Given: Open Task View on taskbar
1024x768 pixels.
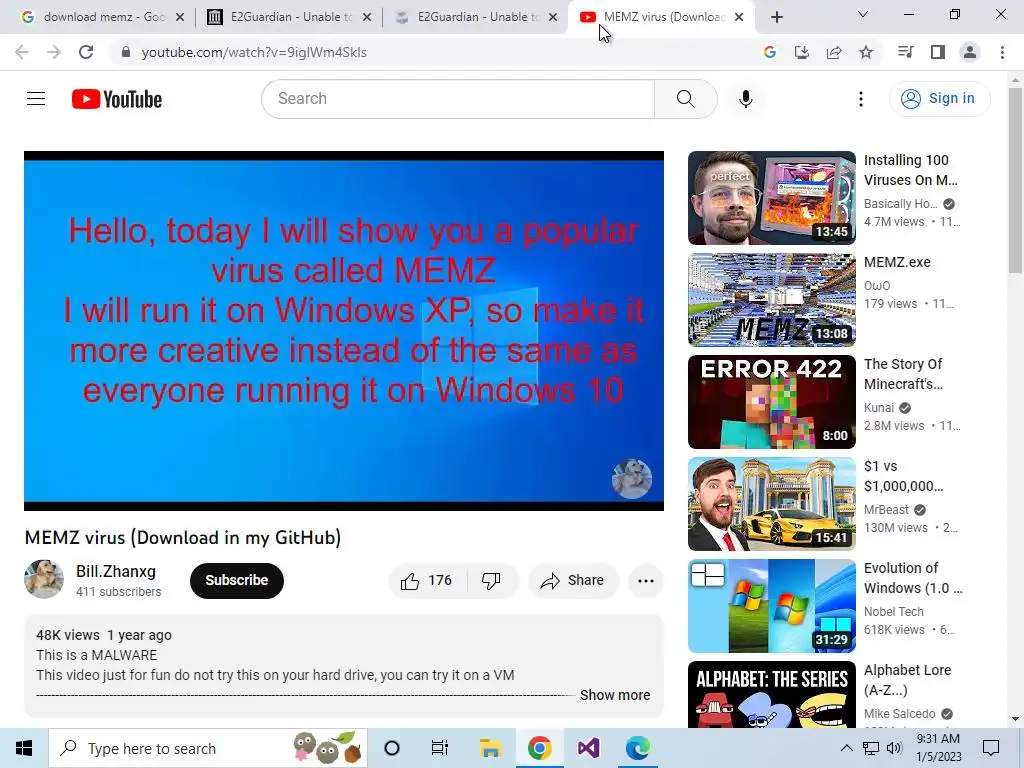Looking at the screenshot, I should tap(440, 748).
